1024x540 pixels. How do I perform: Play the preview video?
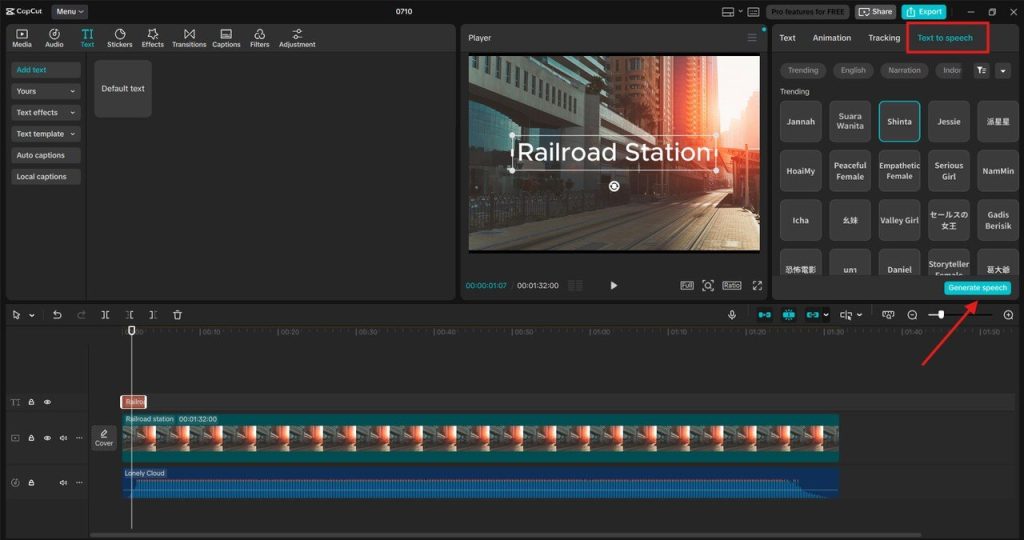click(x=613, y=285)
